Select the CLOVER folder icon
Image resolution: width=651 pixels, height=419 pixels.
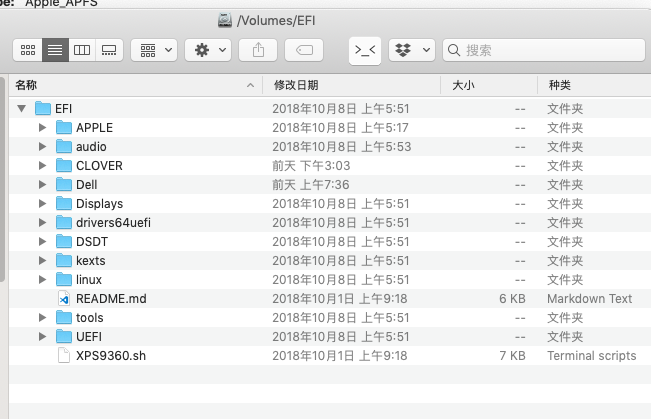(64, 166)
